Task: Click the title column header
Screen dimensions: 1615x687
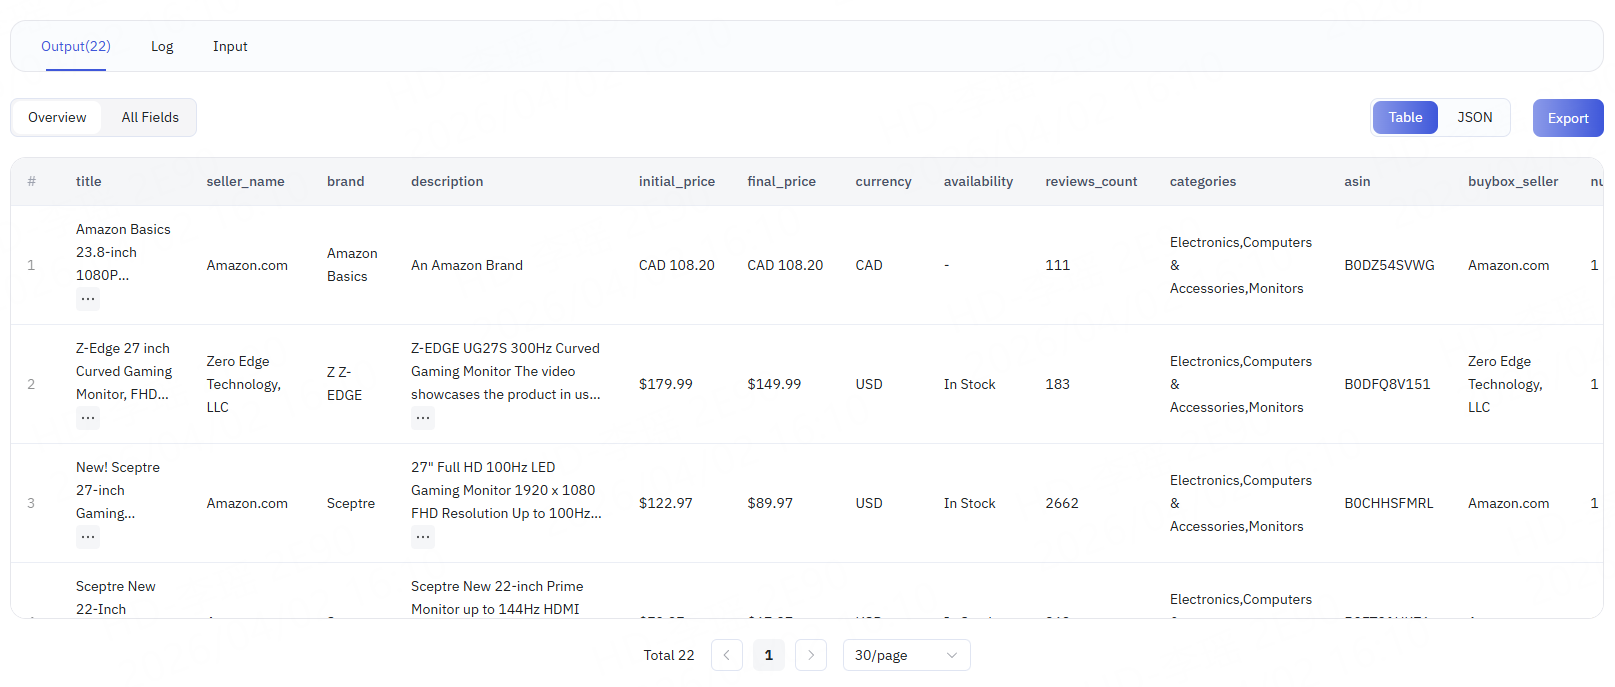Action: (x=89, y=181)
